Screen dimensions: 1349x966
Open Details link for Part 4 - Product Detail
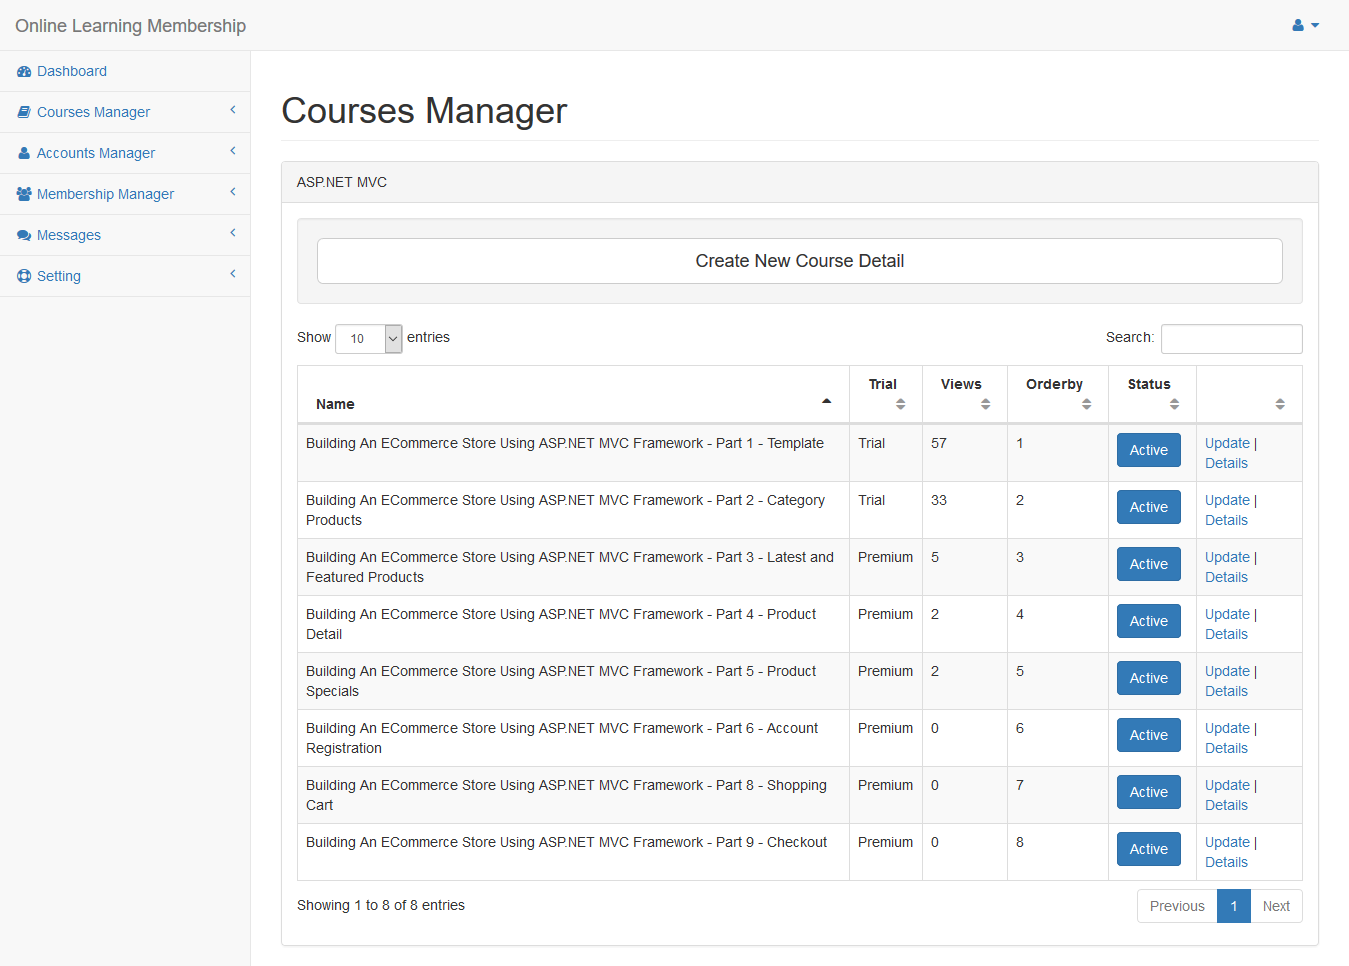point(1226,634)
